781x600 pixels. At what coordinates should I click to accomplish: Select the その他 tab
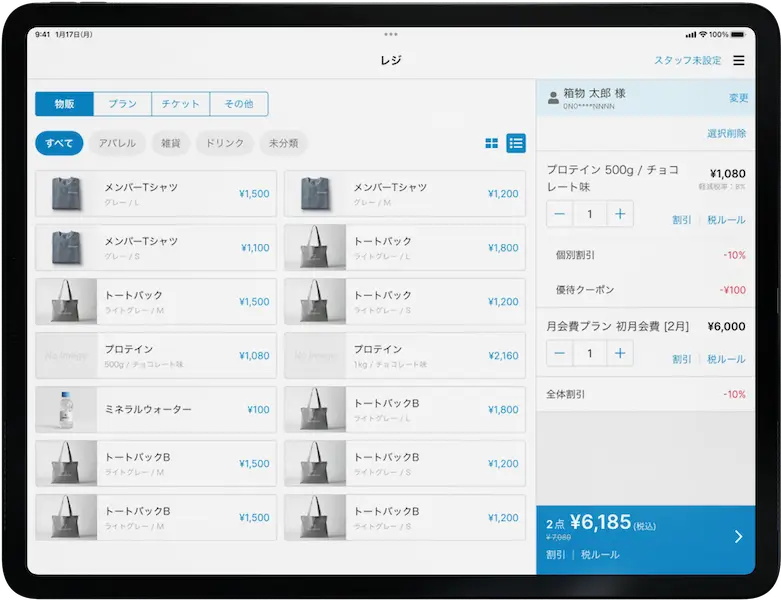pos(239,104)
